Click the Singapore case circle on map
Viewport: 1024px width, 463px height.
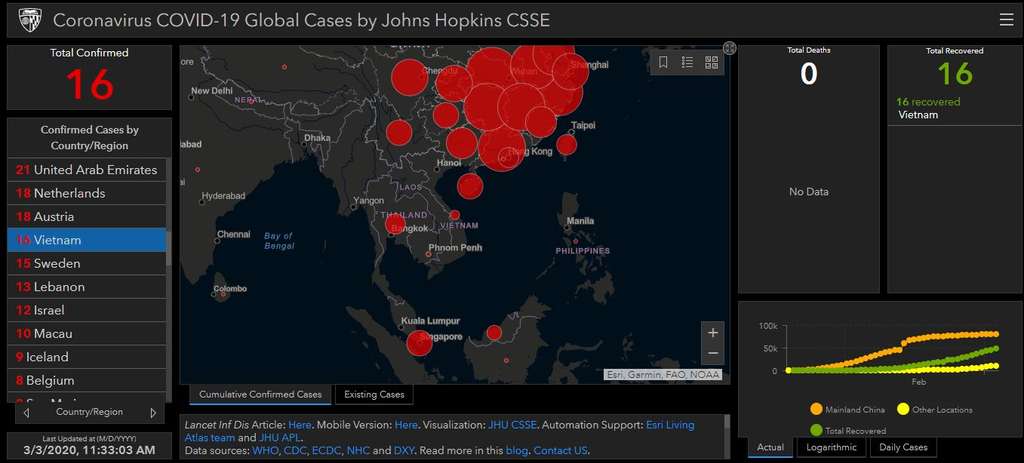[x=419, y=343]
